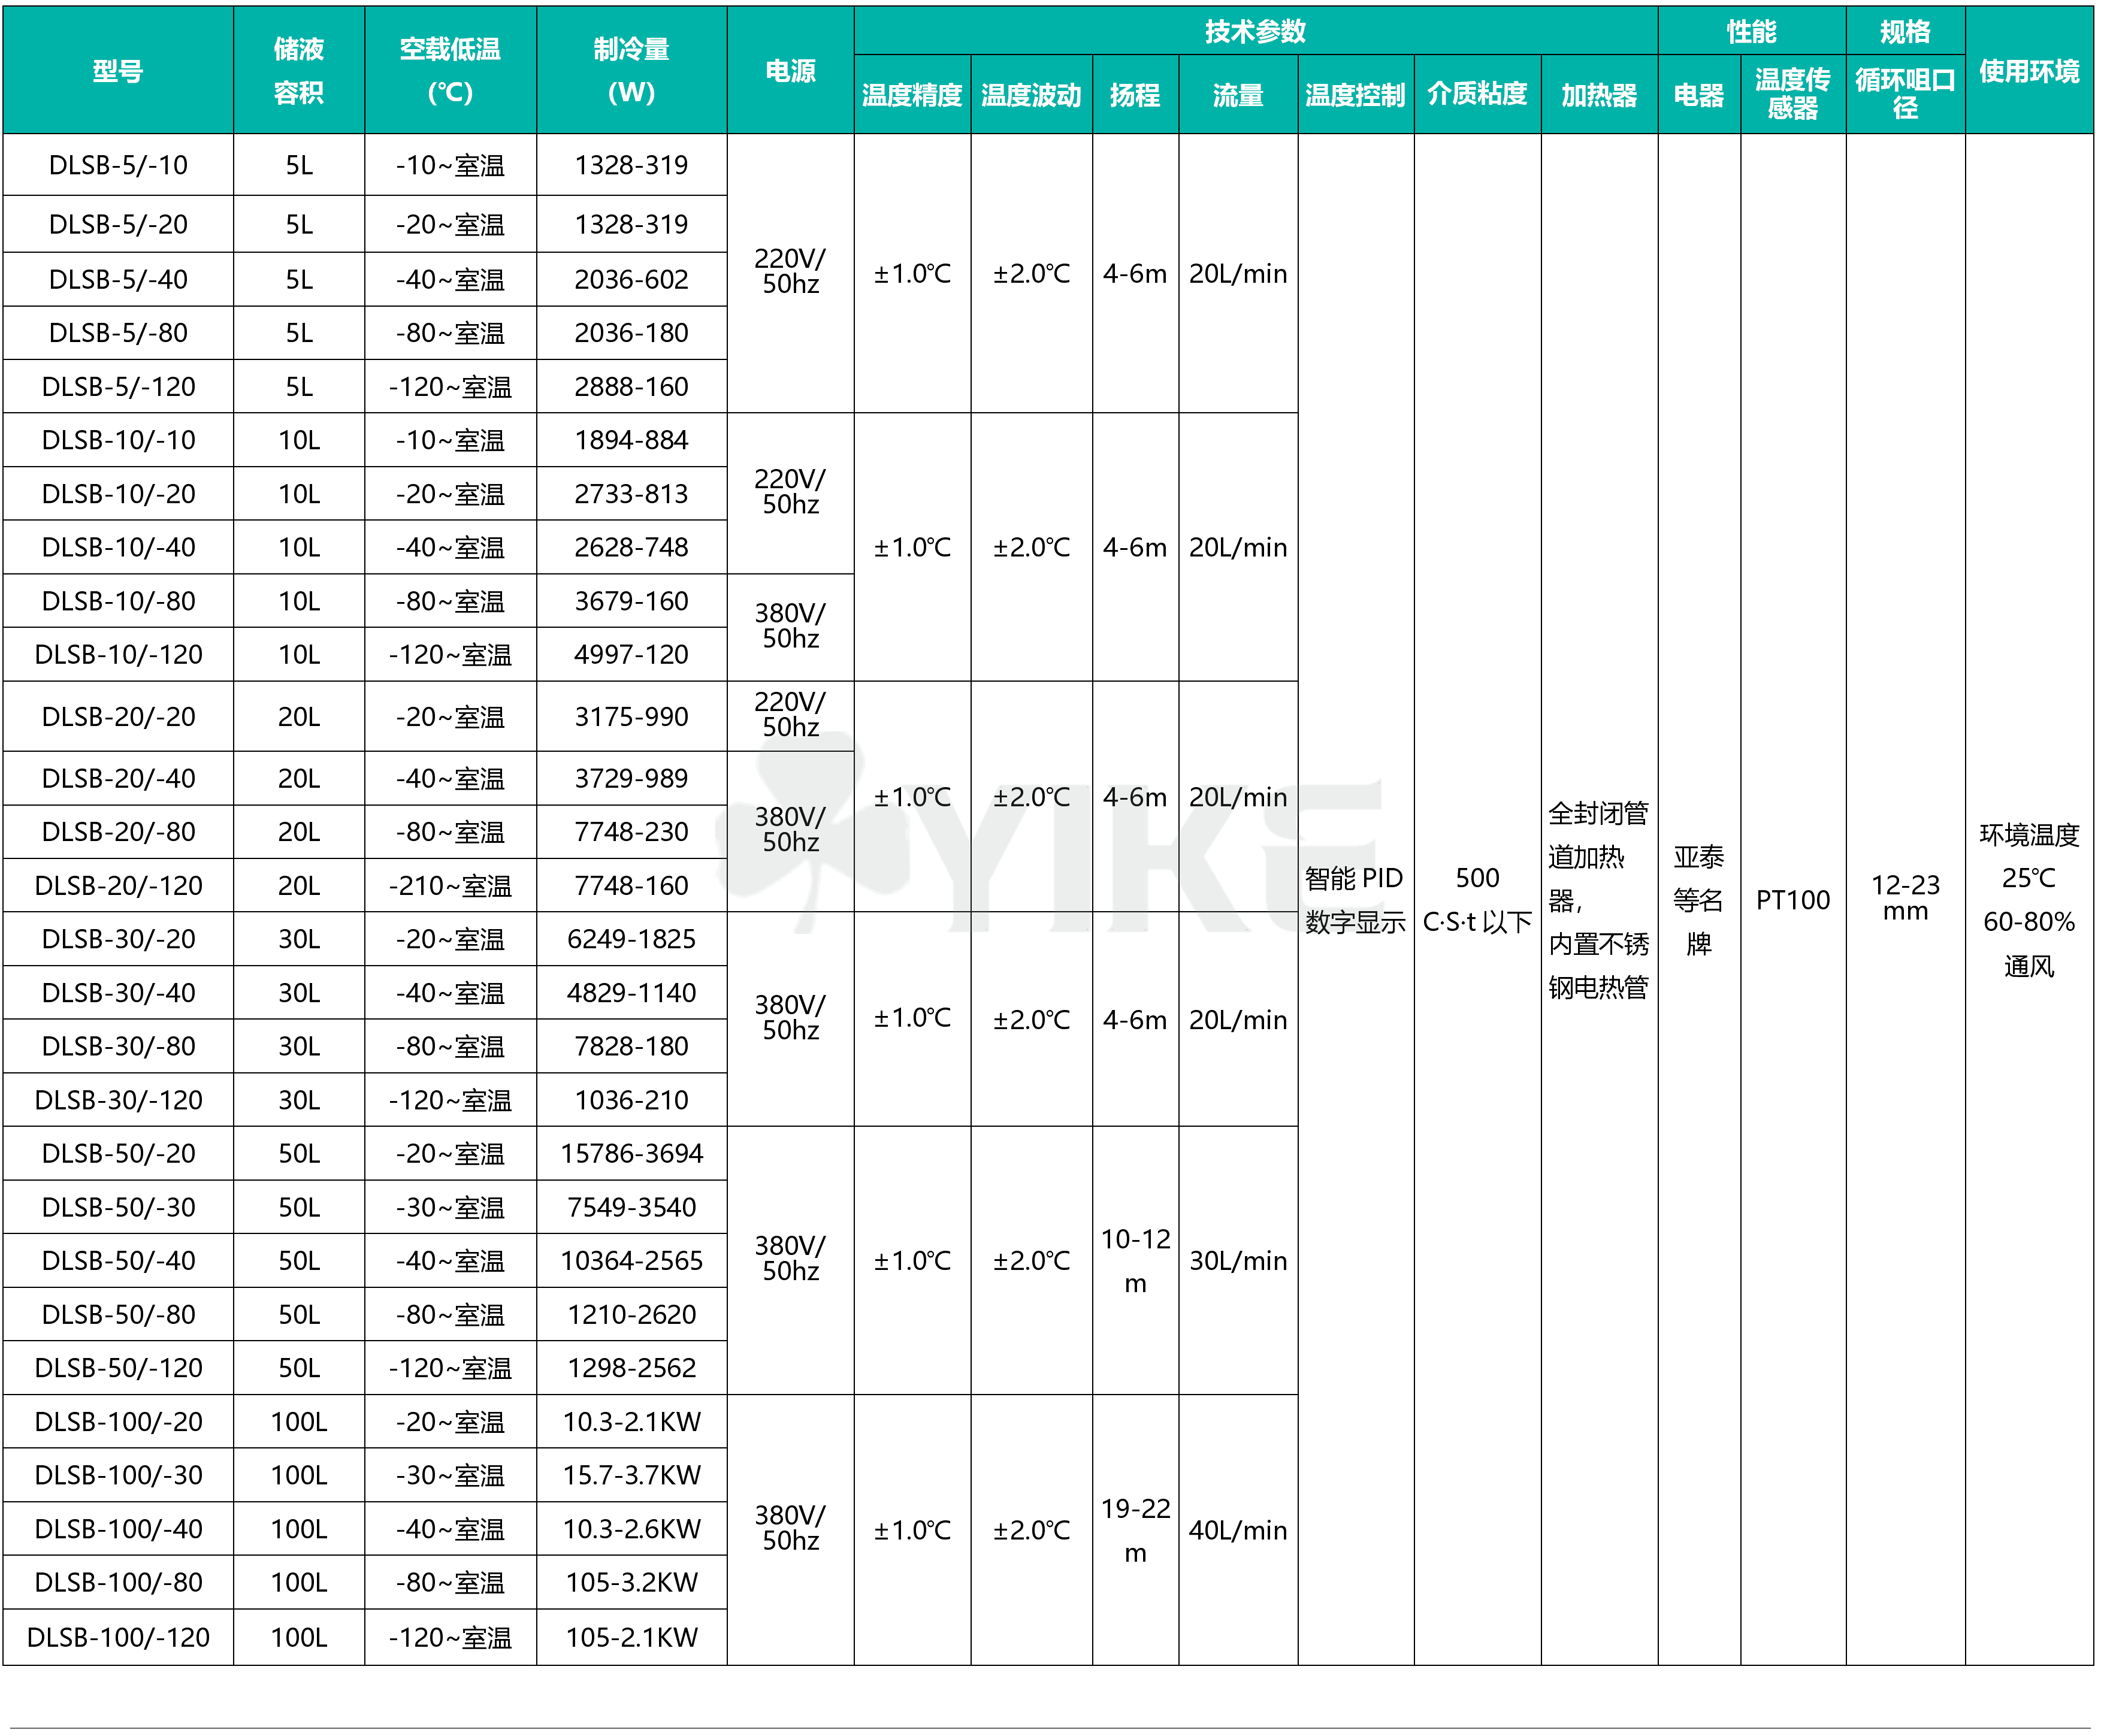Click the 温度传感器 header cell
Image resolution: width=2101 pixels, height=1736 pixels.
1792,94
